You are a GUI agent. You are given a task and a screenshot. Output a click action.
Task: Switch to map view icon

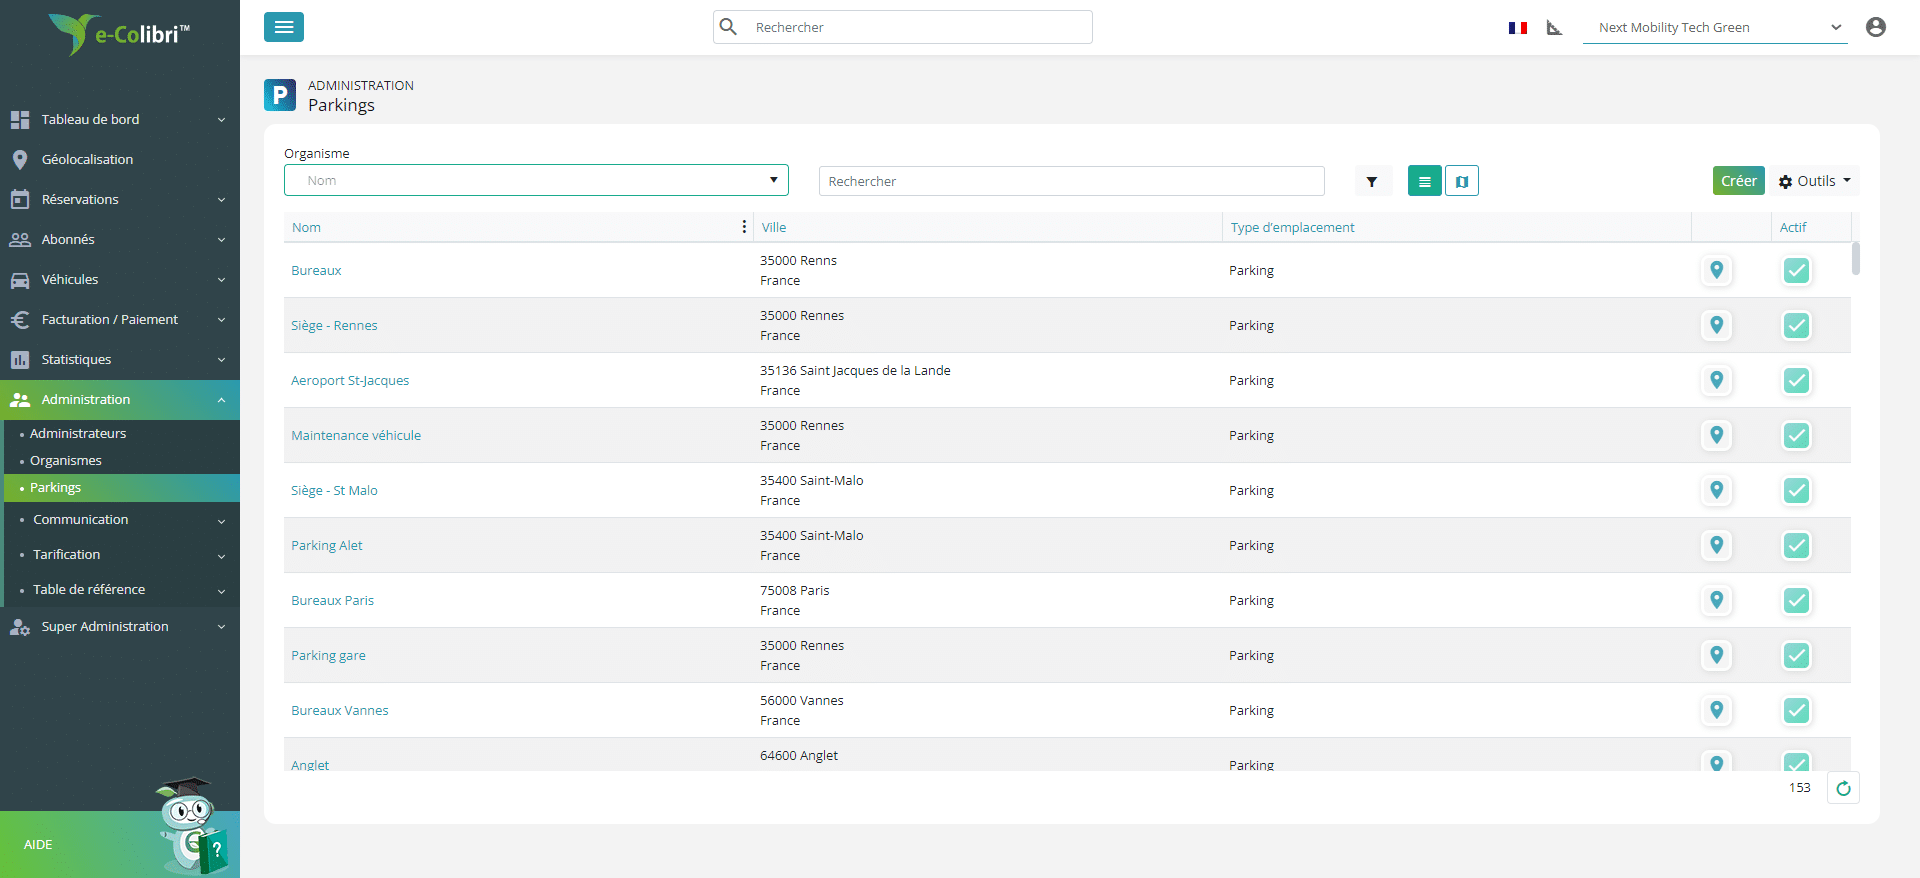1462,181
